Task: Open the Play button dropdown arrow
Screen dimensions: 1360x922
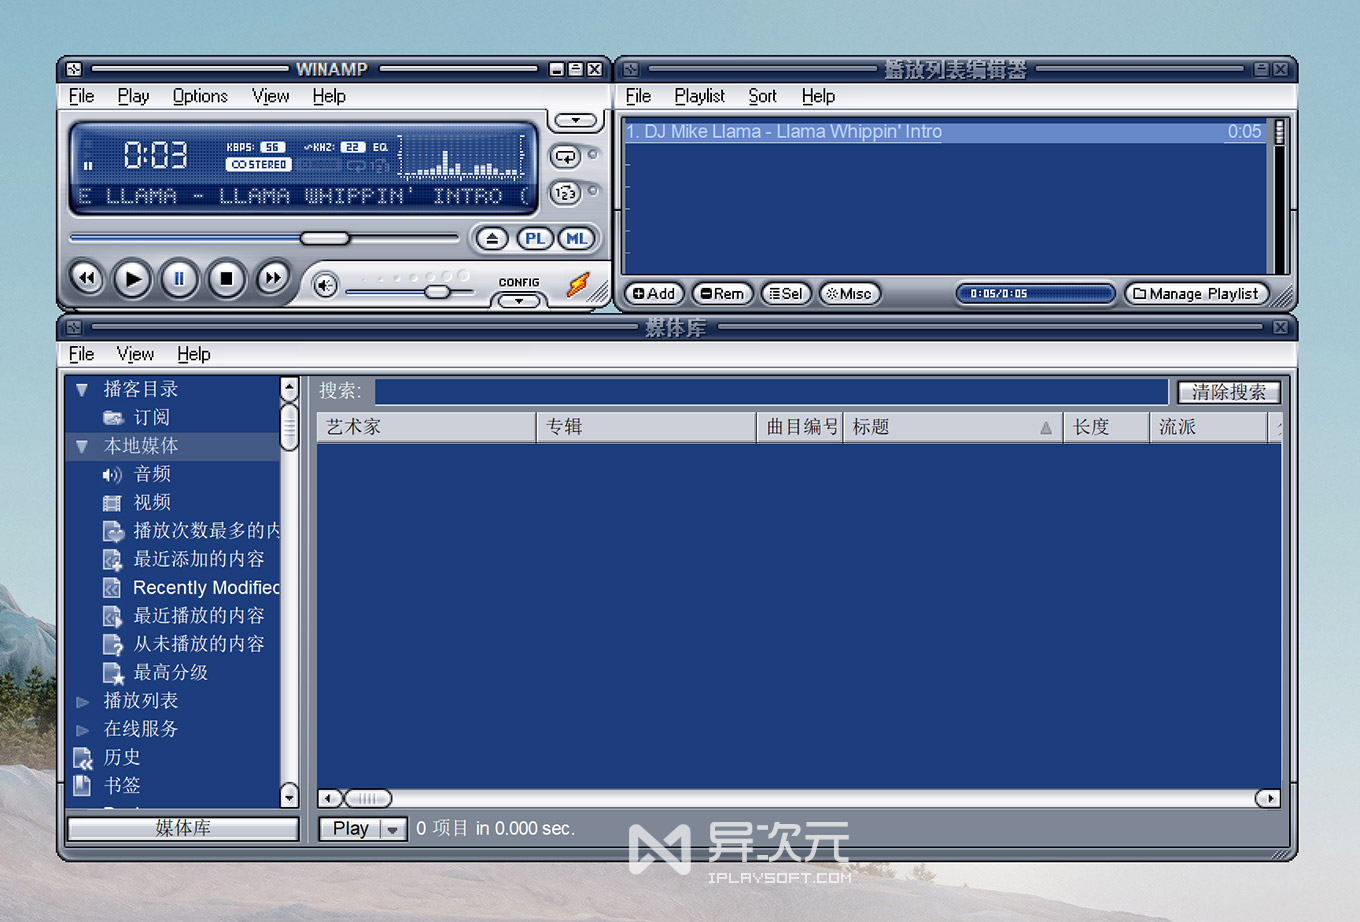Action: coord(392,828)
